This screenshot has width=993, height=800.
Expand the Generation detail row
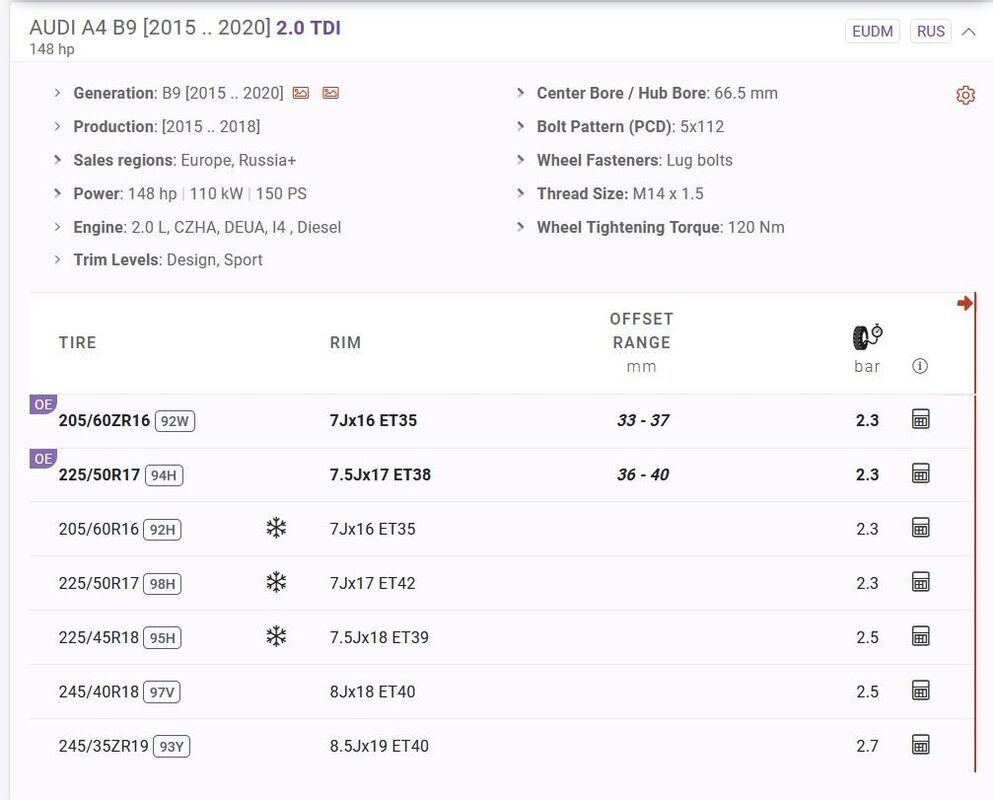58,93
